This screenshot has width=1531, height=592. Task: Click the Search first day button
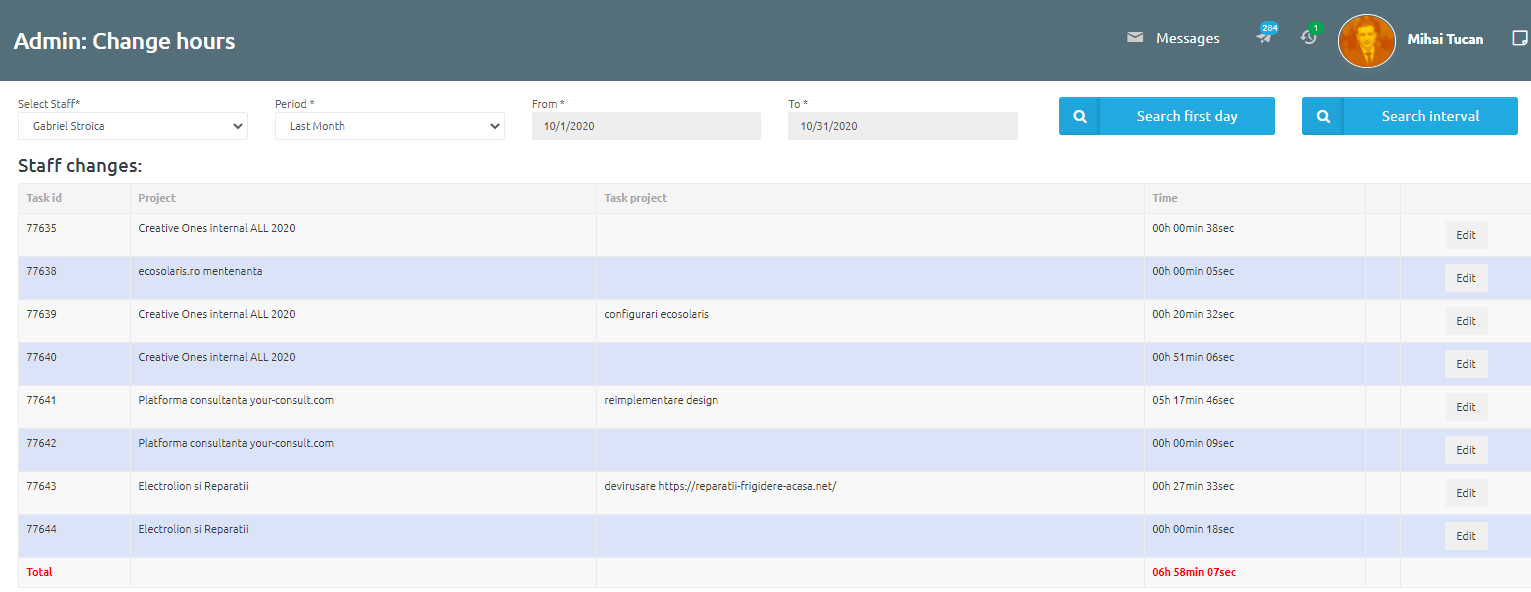click(1167, 116)
